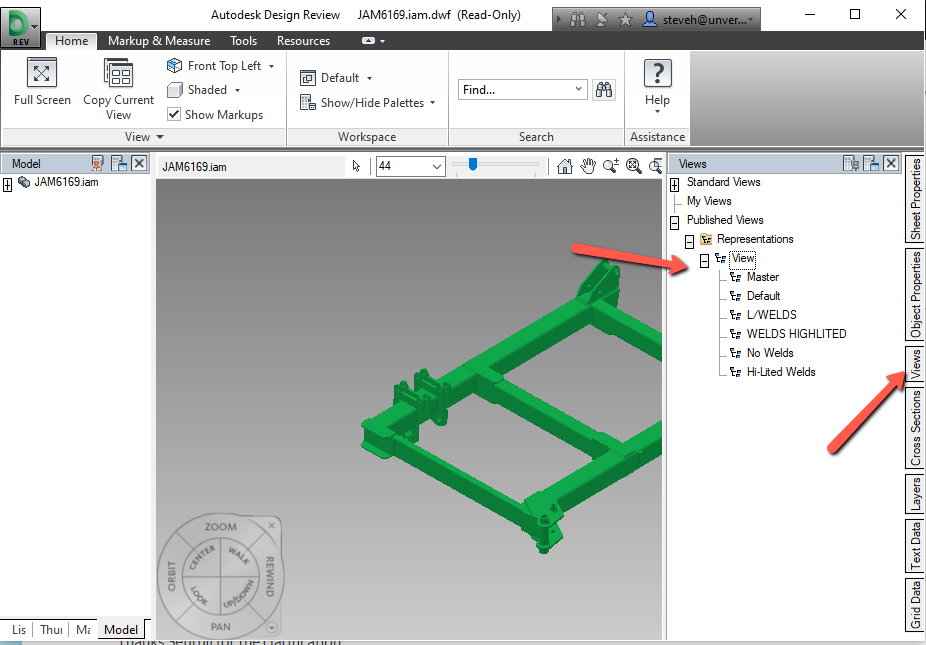This screenshot has width=926, height=645.
Task: Click the Favorites star icon in title bar
Action: [625, 19]
